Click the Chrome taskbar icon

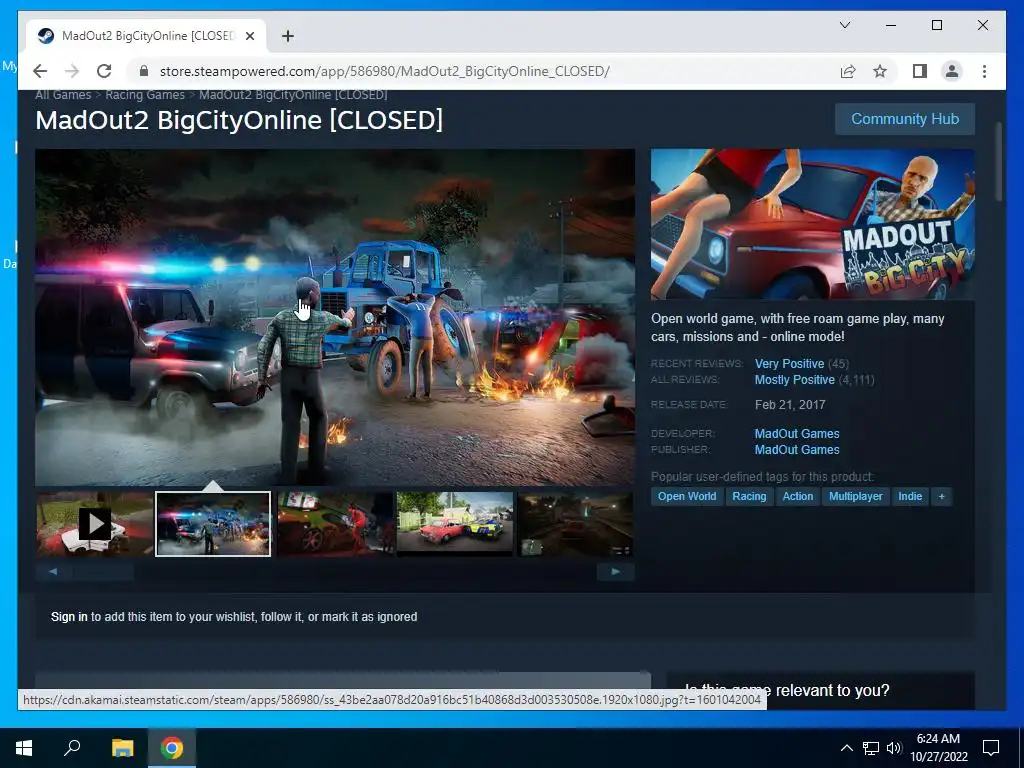click(172, 748)
